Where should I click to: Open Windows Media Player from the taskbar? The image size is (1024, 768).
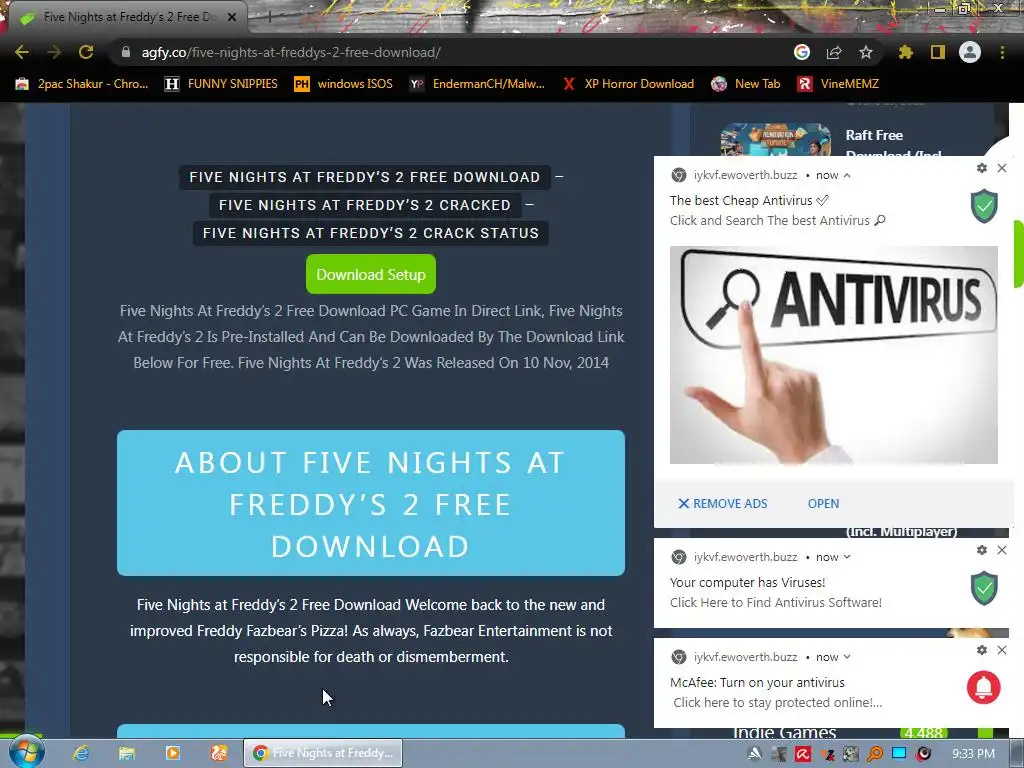pyautogui.click(x=172, y=753)
